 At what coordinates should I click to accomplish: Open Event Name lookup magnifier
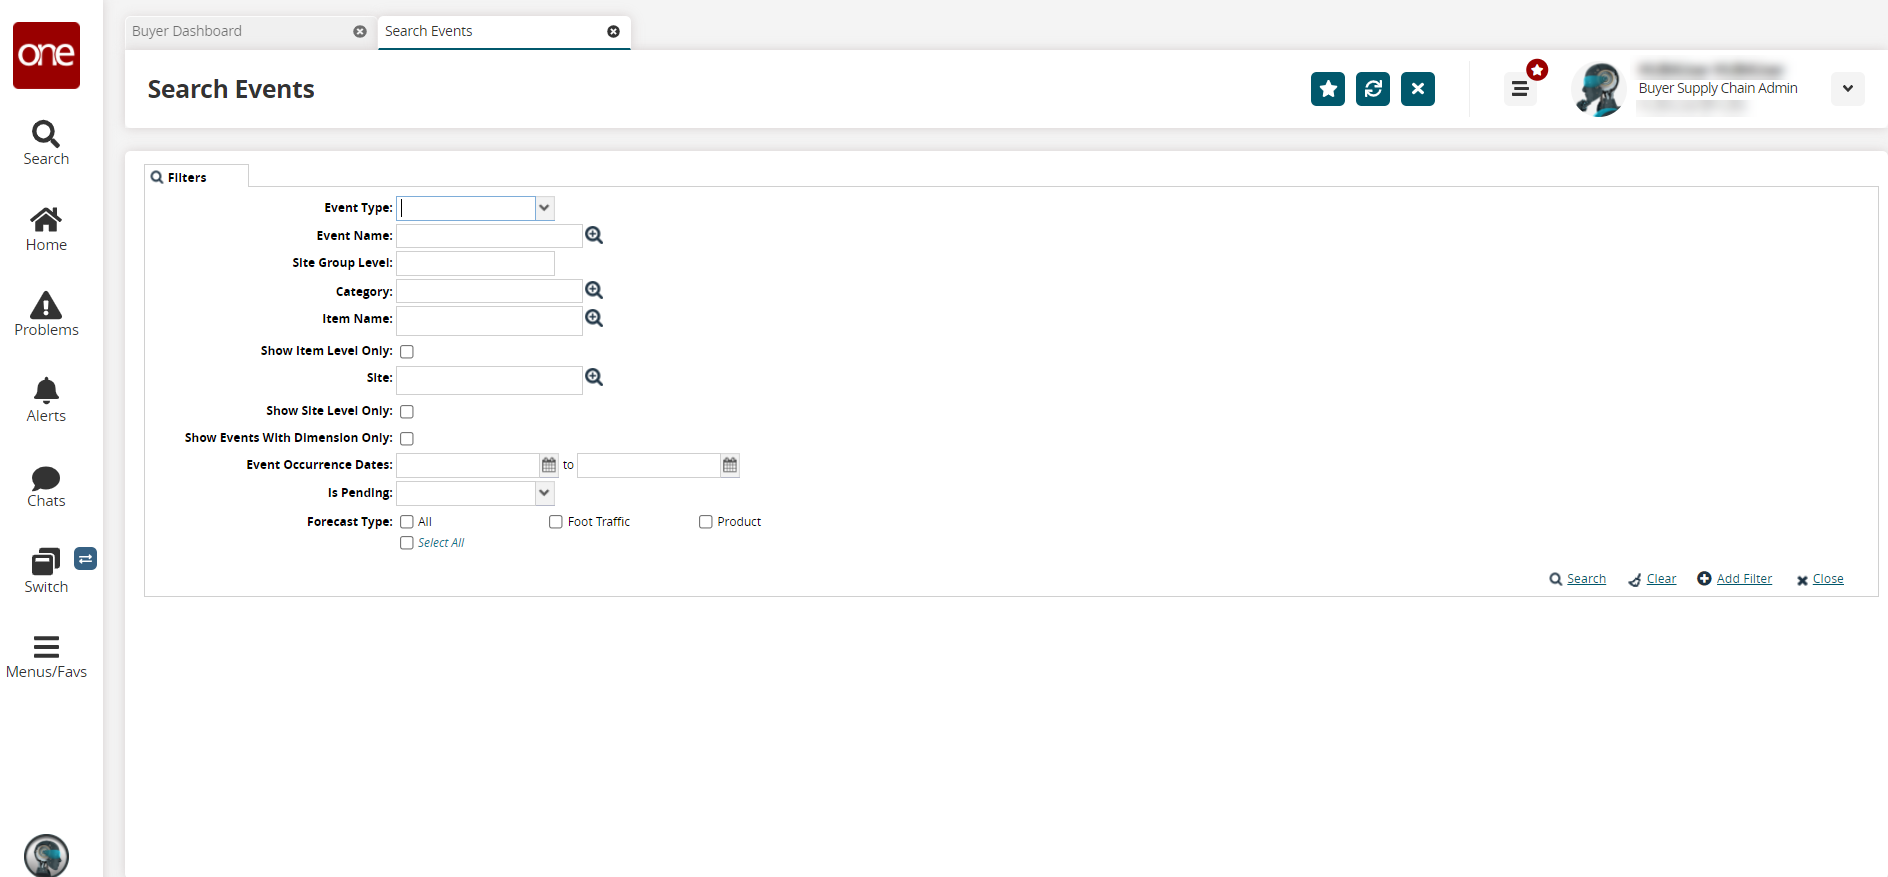click(x=594, y=235)
